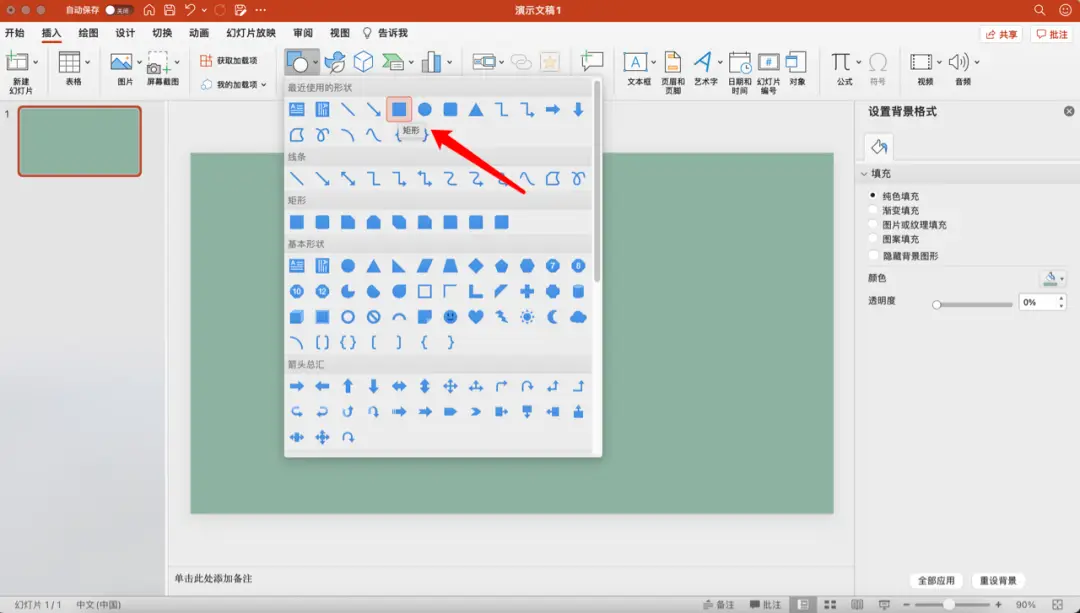Click Reset Background (重设背景) button
Screen dimensions: 1080x613
point(999,580)
